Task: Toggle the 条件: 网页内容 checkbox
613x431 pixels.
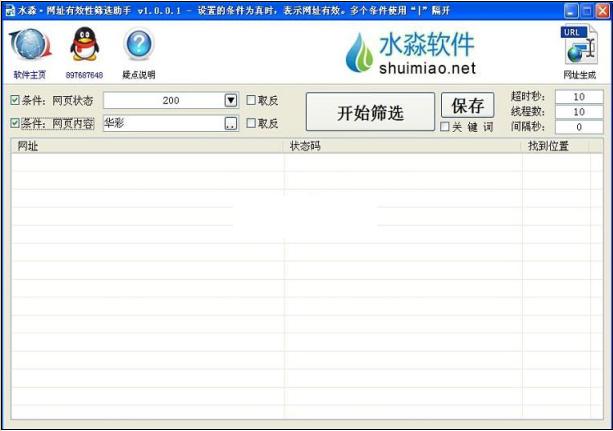Action: (15, 123)
